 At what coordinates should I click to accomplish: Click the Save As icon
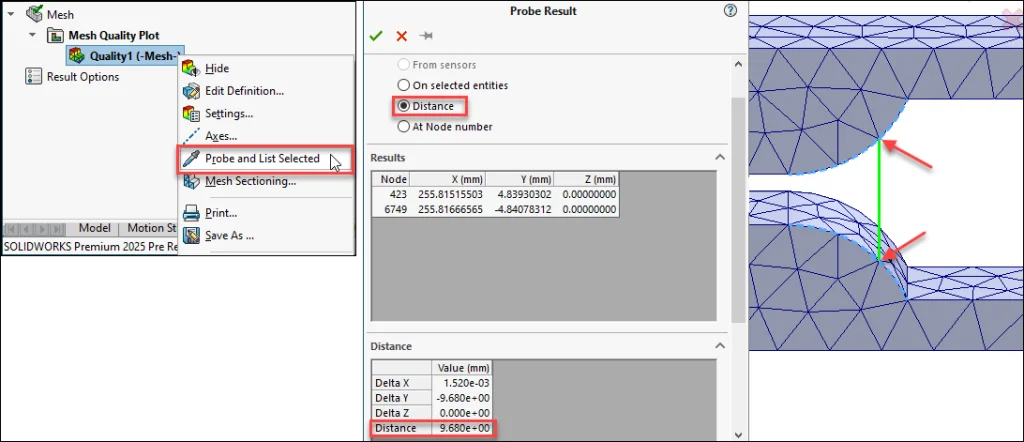click(191, 235)
